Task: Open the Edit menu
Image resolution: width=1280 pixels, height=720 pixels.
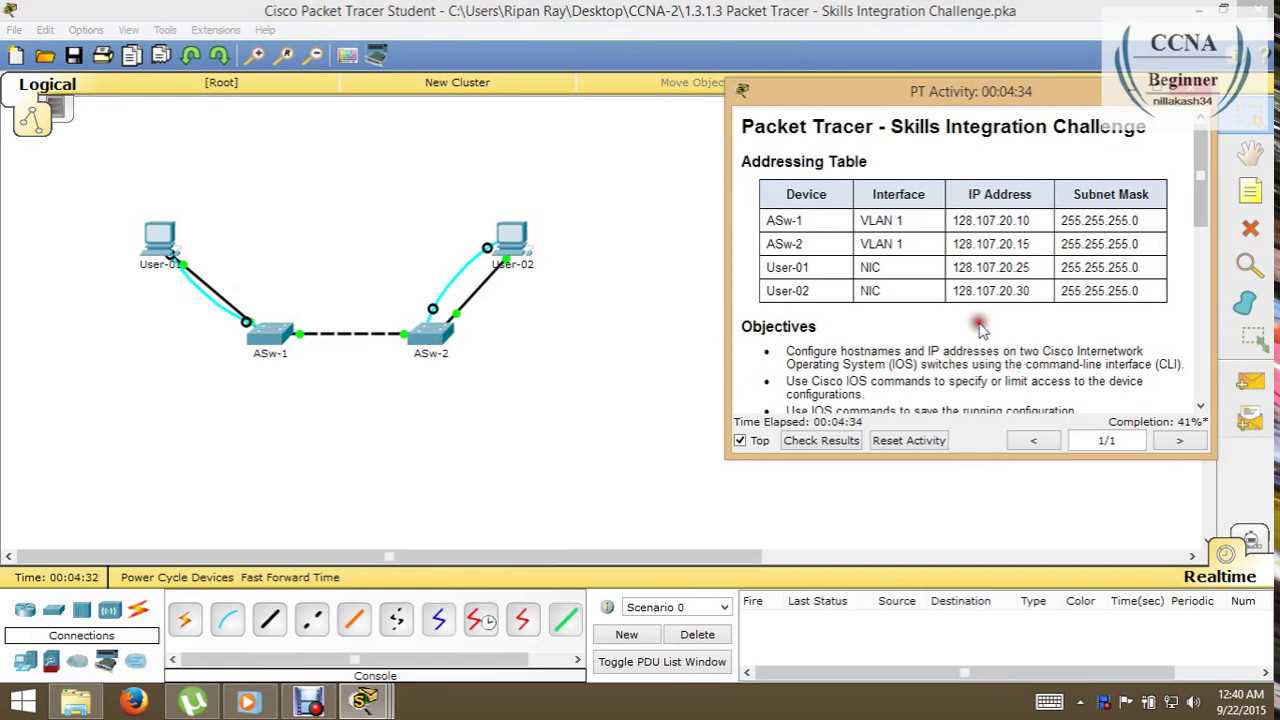Action: (x=45, y=30)
